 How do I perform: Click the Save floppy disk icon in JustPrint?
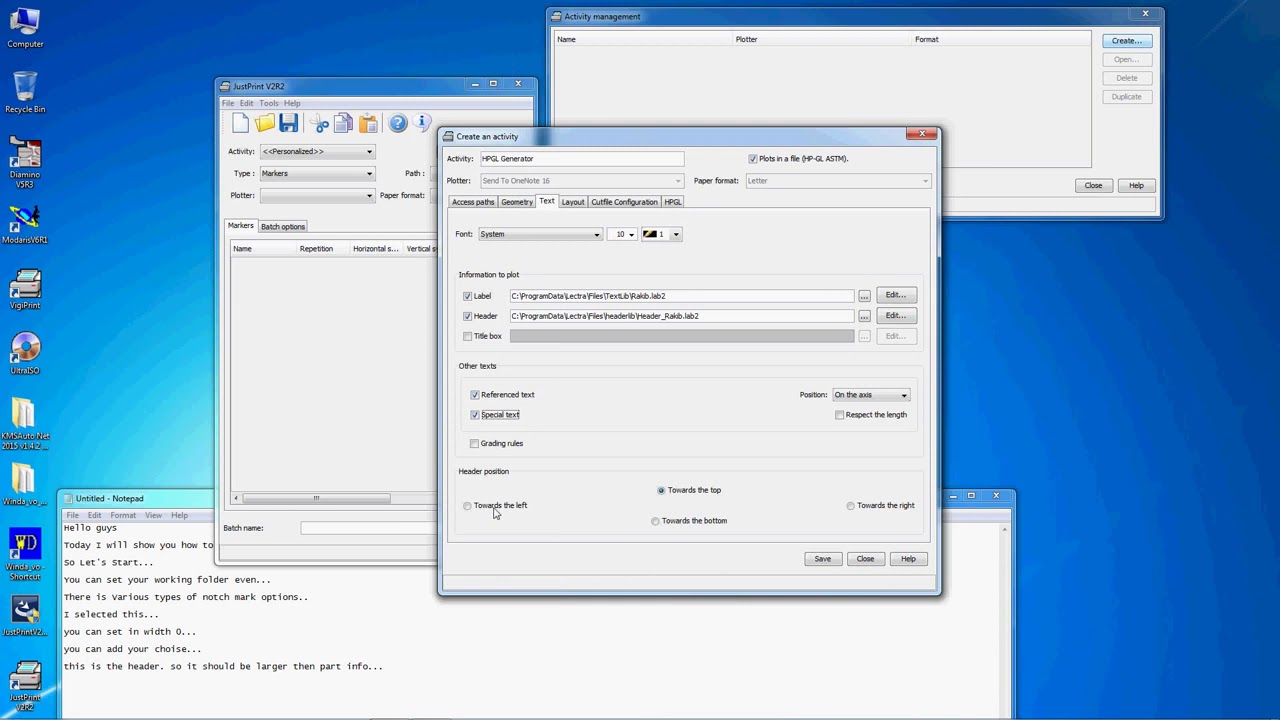[x=288, y=123]
